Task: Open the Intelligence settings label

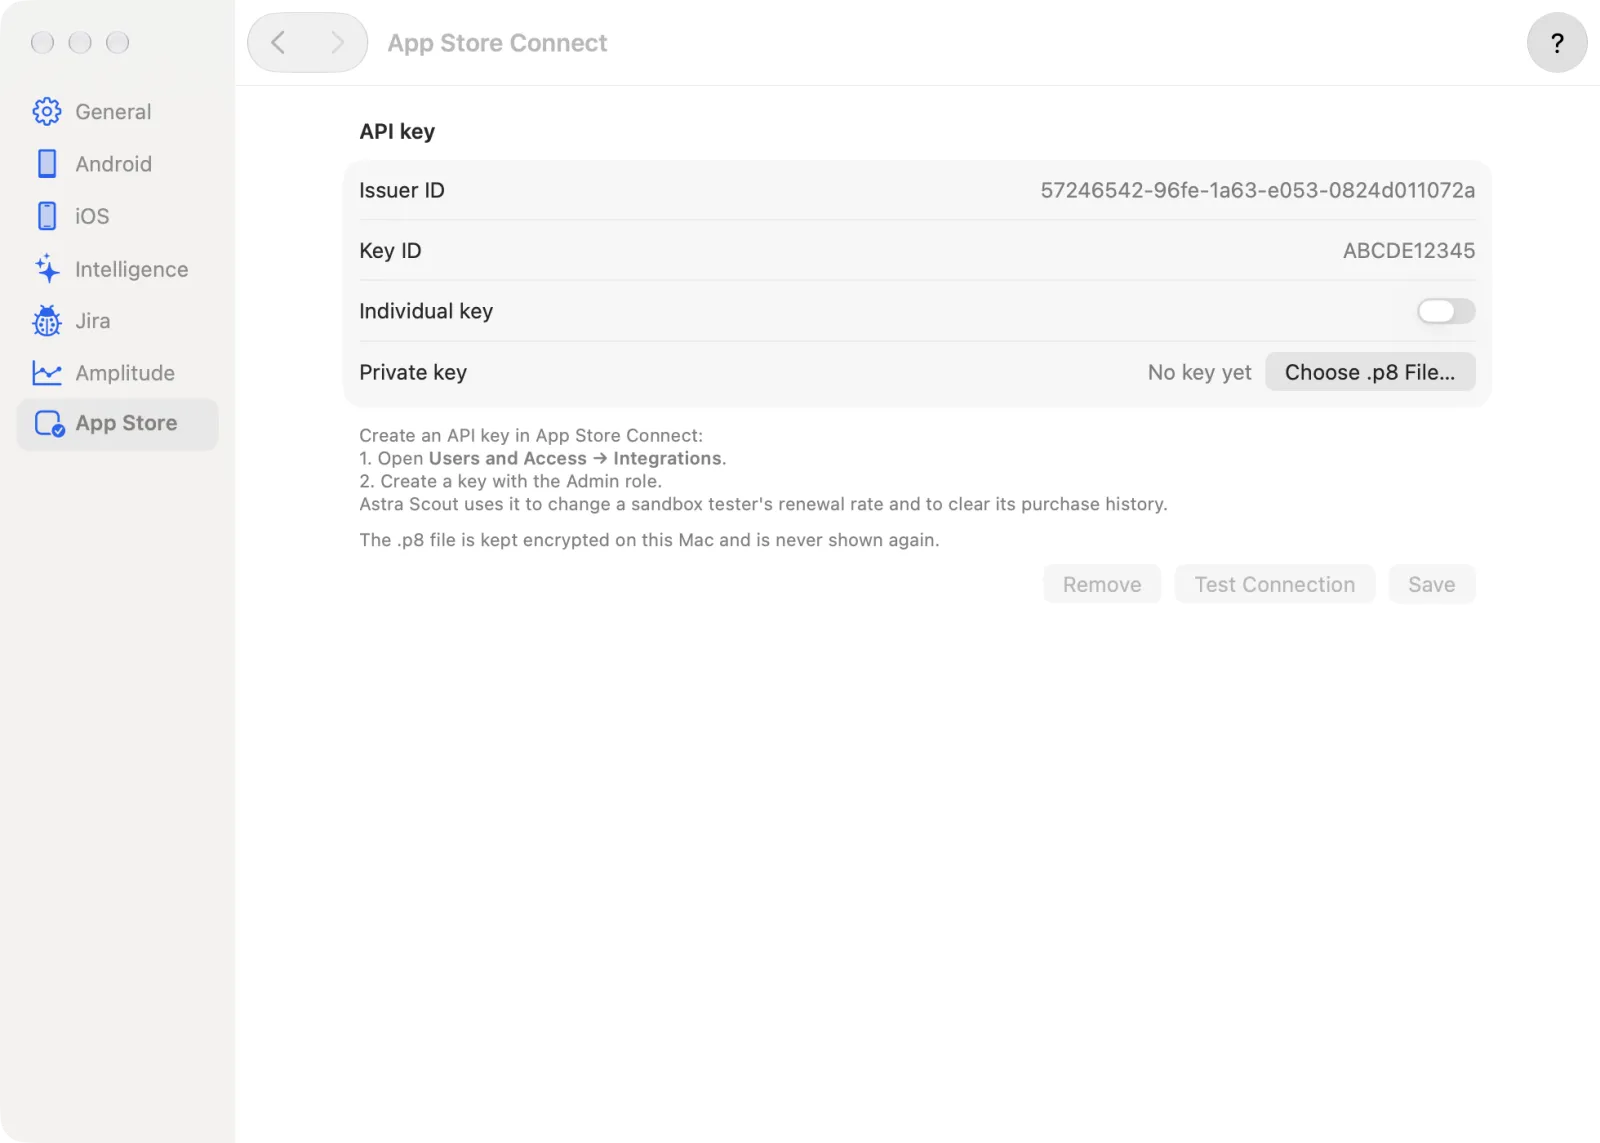Action: 131,269
